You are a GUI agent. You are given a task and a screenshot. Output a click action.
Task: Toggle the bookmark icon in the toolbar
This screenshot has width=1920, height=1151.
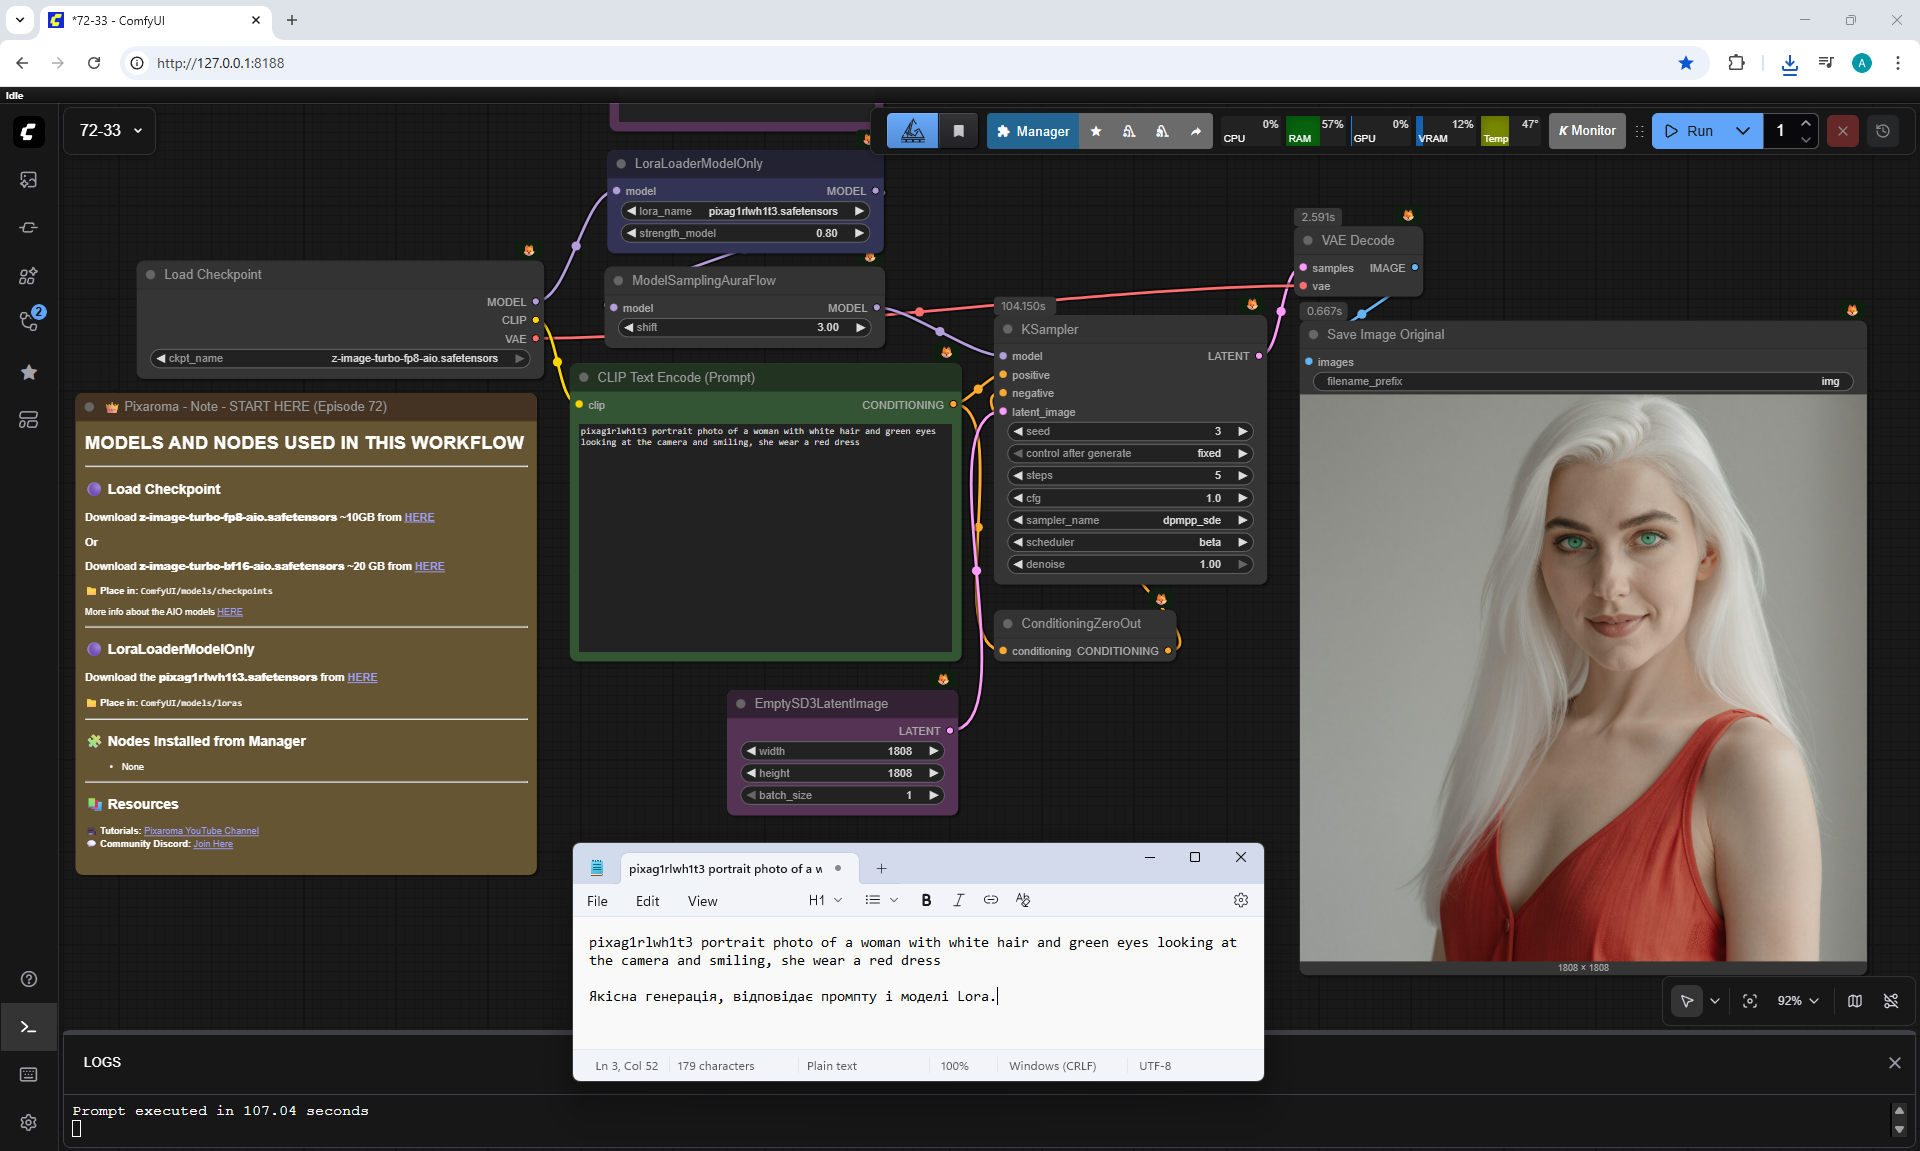pyautogui.click(x=958, y=131)
